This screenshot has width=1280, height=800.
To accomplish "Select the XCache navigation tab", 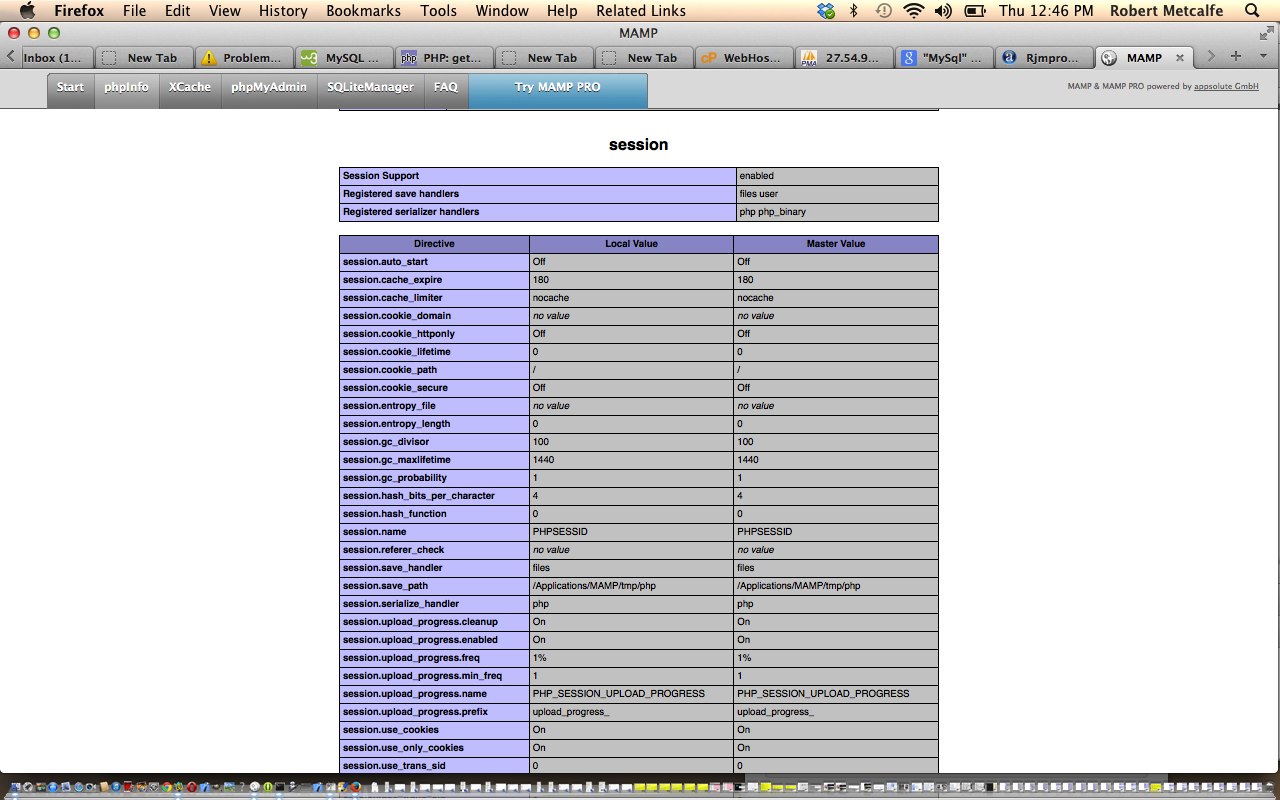I will click(189, 87).
